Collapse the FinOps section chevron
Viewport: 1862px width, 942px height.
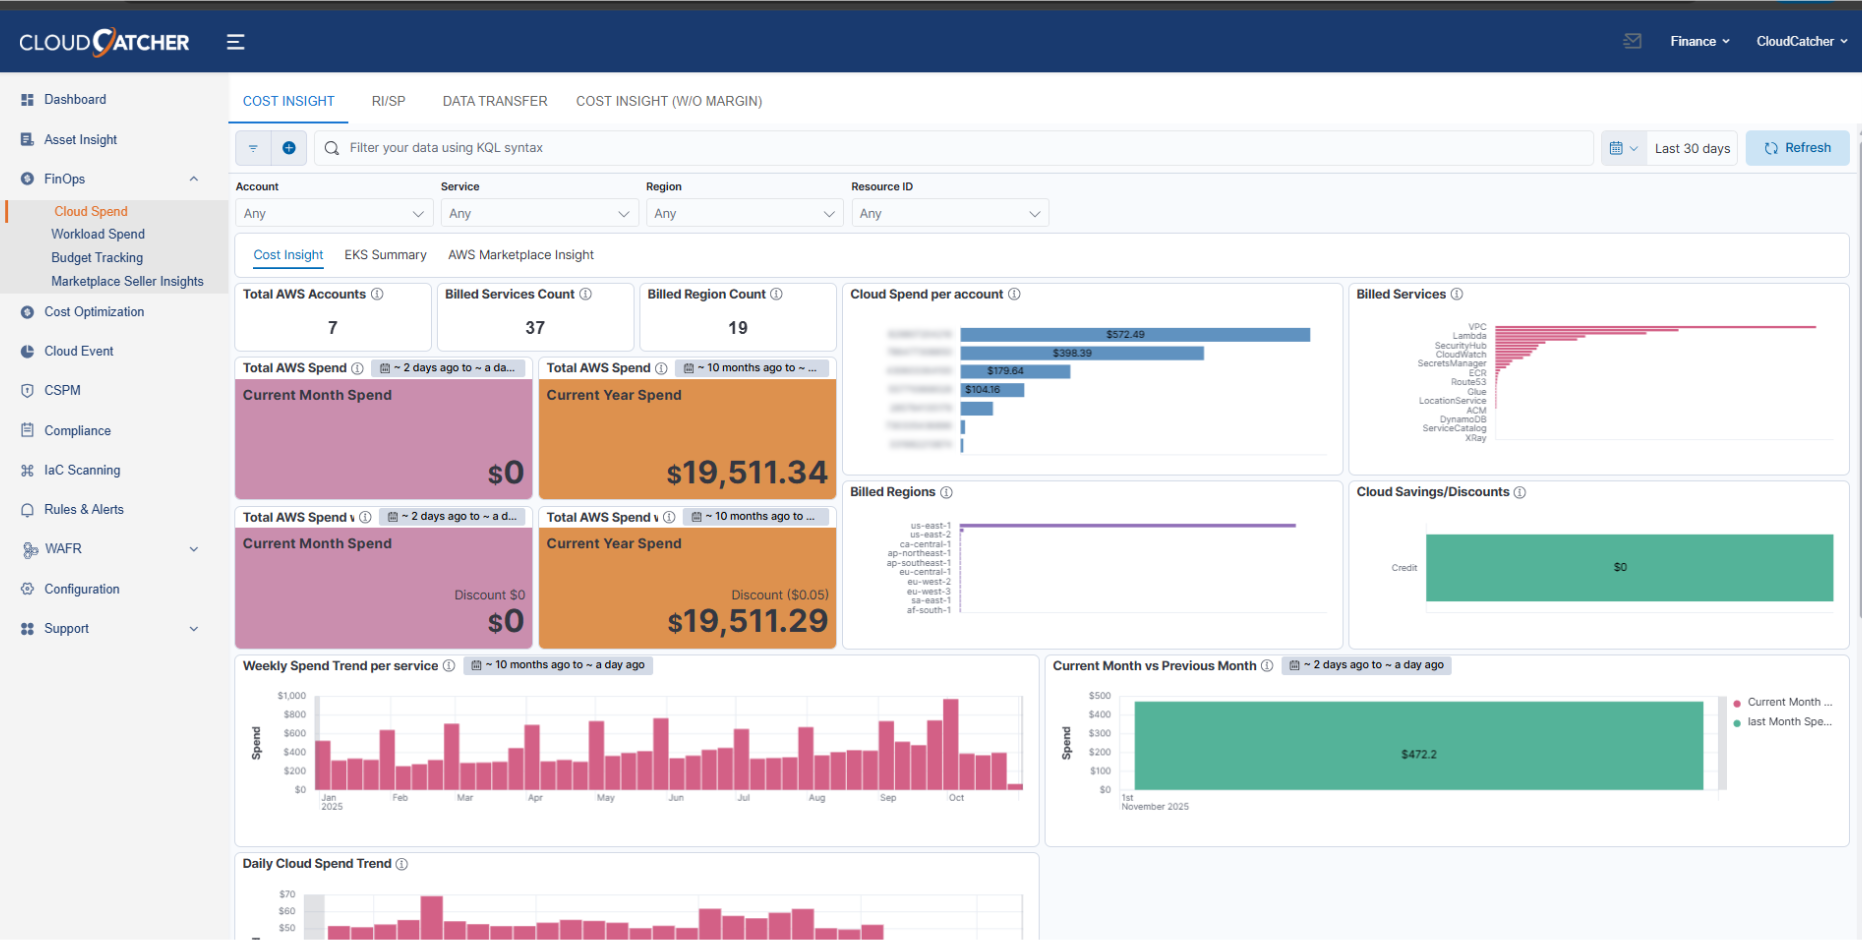click(193, 178)
